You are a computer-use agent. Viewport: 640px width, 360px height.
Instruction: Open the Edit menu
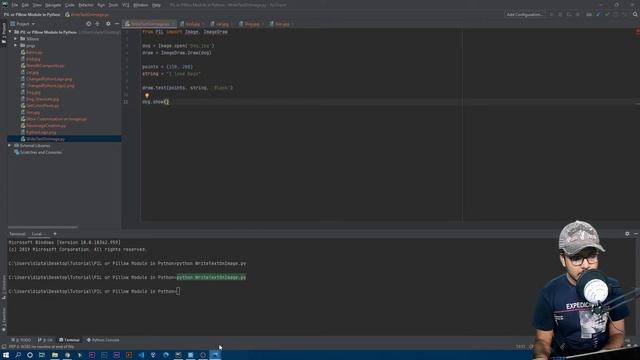coord(25,5)
